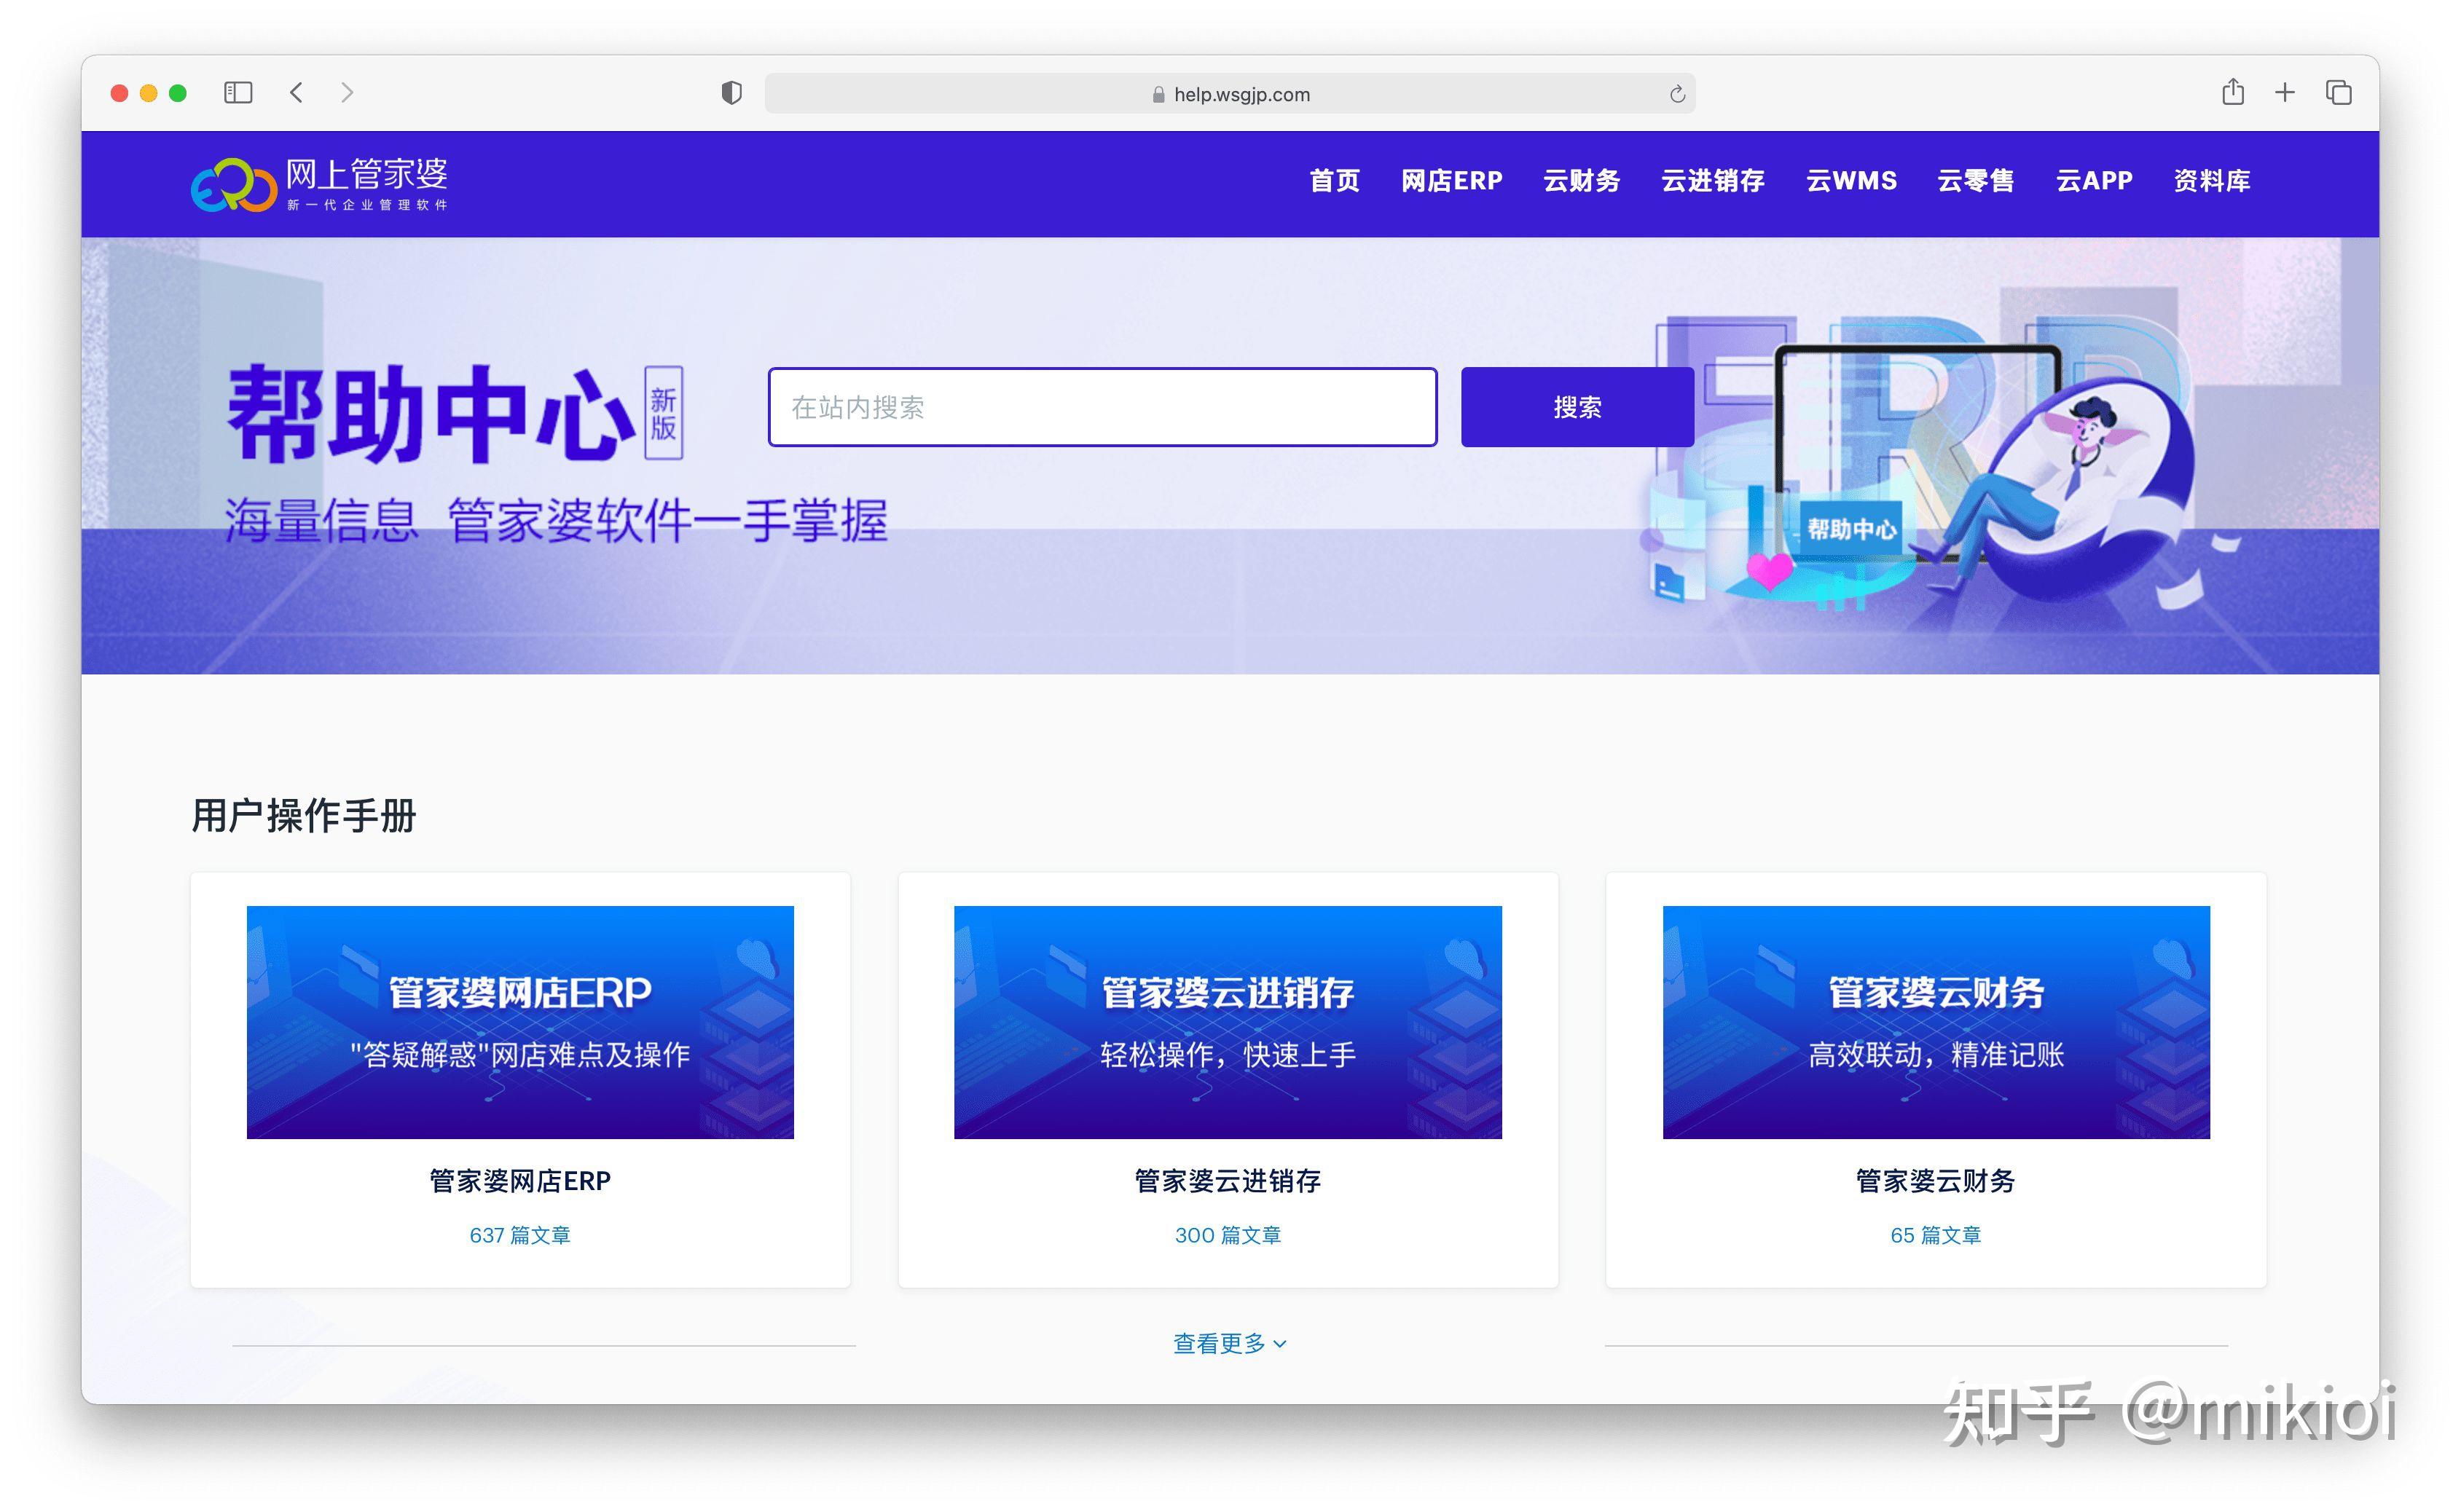Select 资料库 in the top navigation
2461x1512 pixels.
pos(2210,181)
